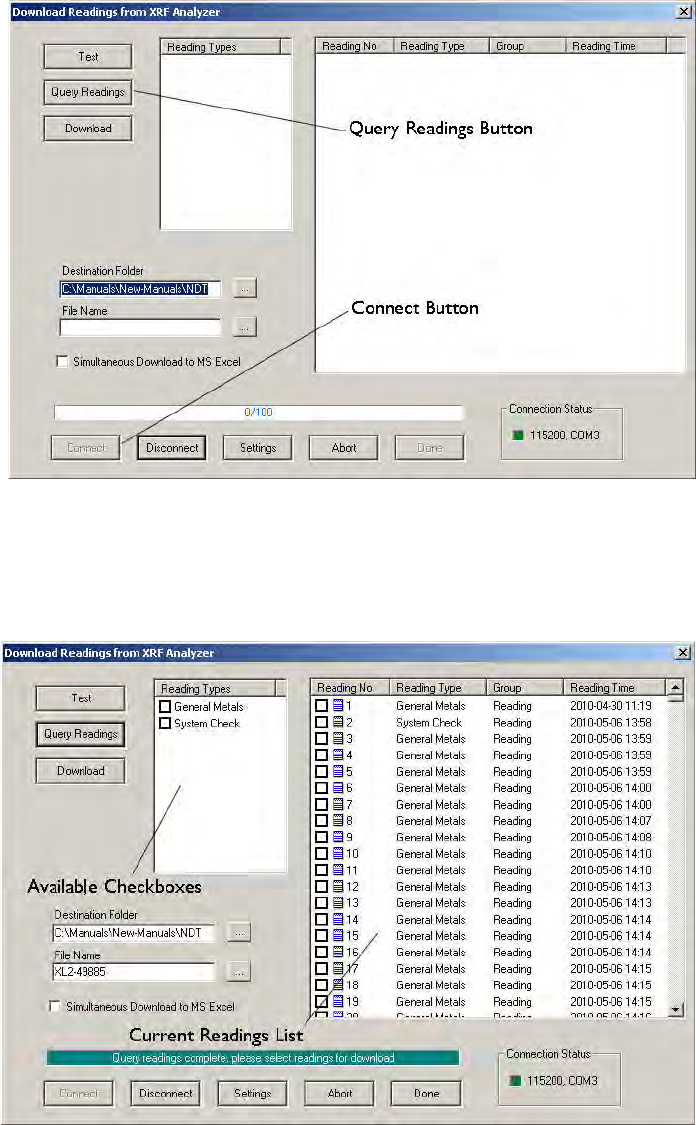Click the 'Query readings complete' status bar
Image resolution: width=696 pixels, height=1125 pixels.
click(253, 1058)
